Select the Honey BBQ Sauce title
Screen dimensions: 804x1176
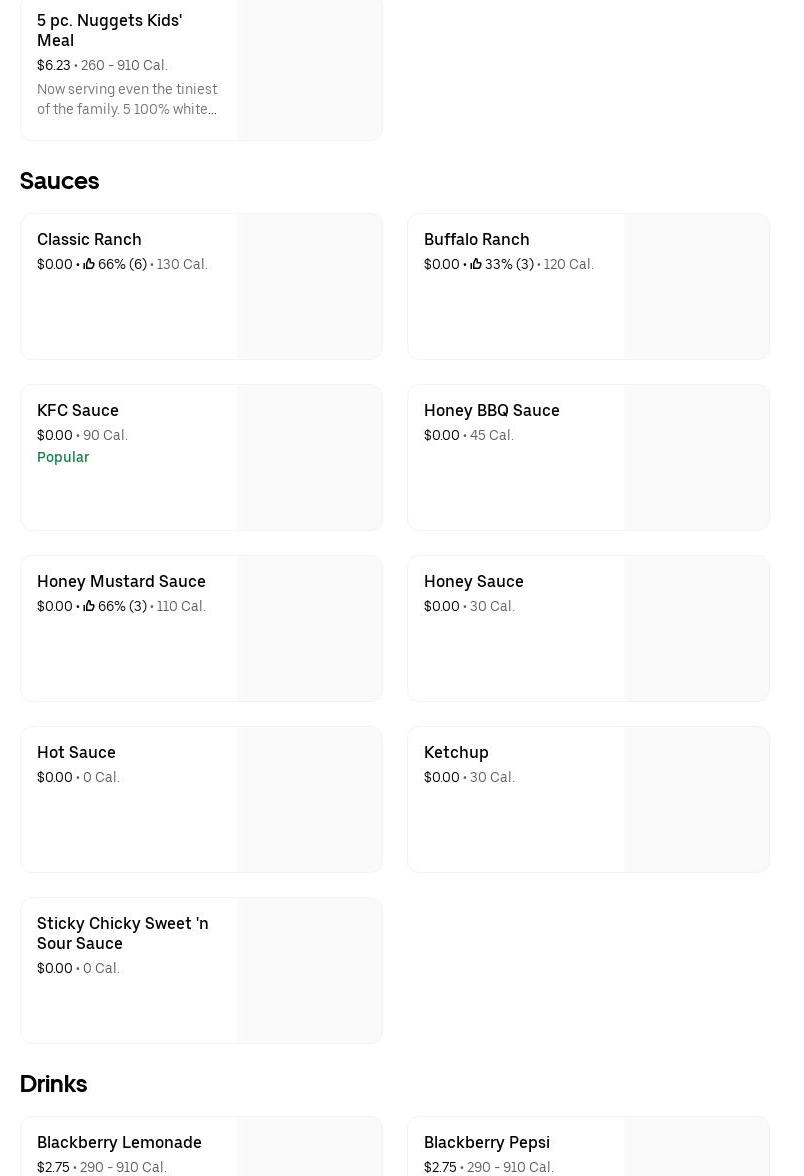pos(491,410)
